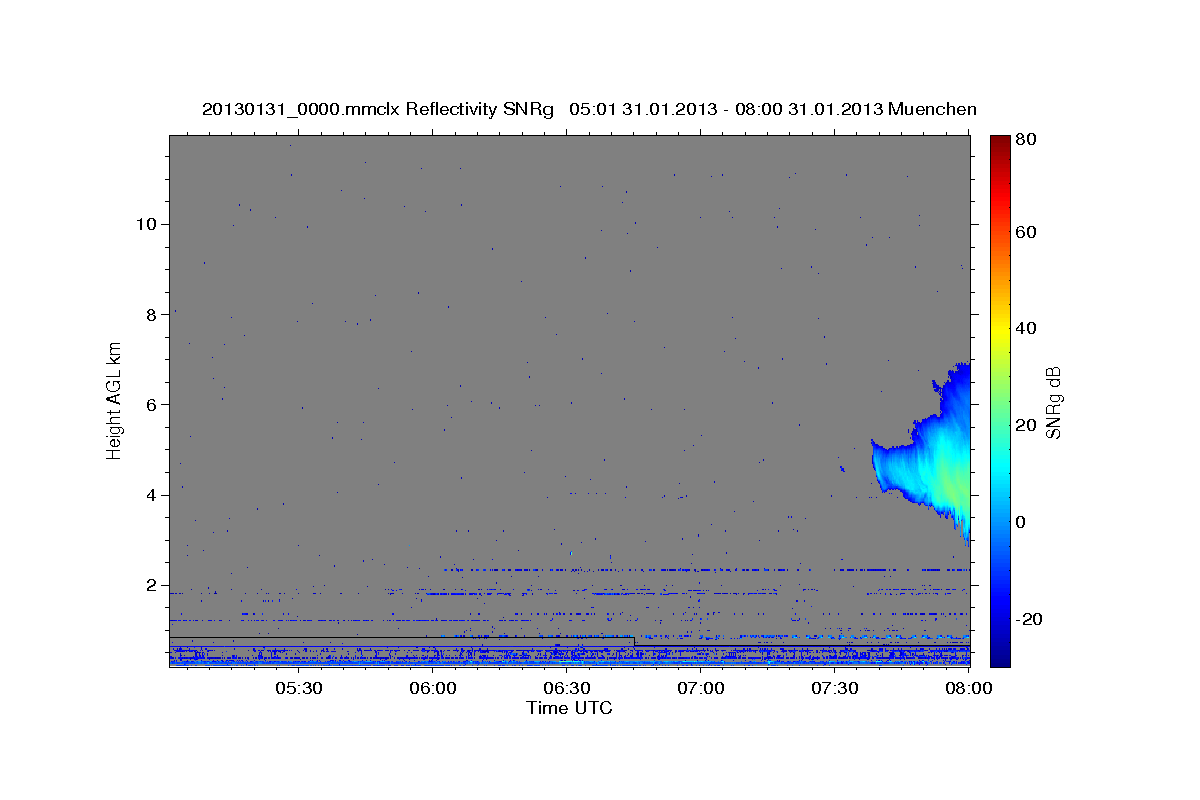Click the 06:00 time tick label

433,689
